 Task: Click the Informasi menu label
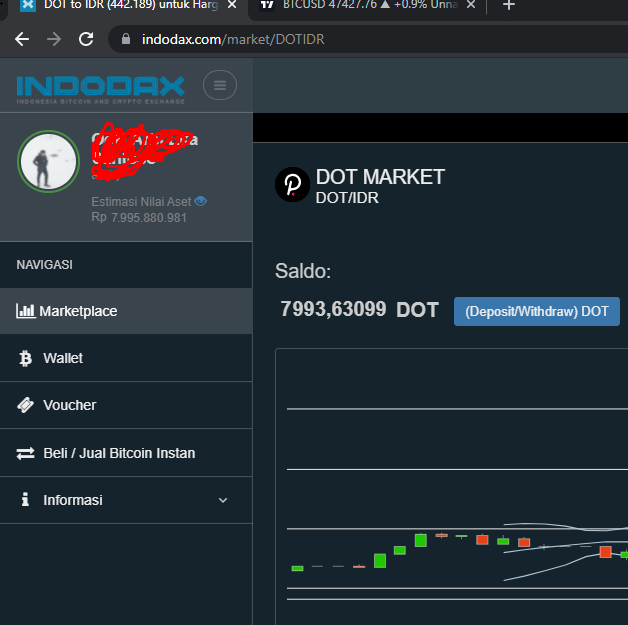pyautogui.click(x=73, y=500)
